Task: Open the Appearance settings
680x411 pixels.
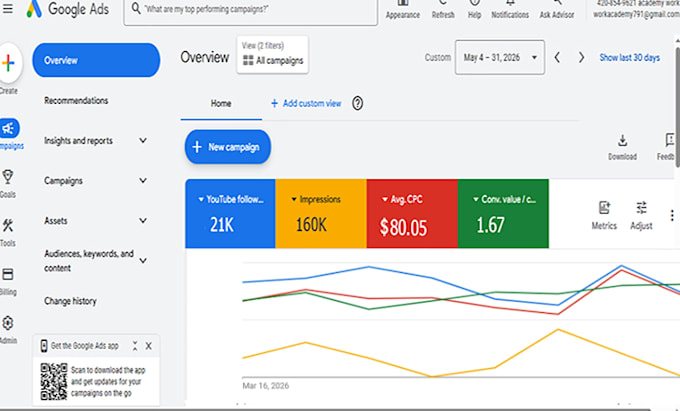Action: (402, 10)
